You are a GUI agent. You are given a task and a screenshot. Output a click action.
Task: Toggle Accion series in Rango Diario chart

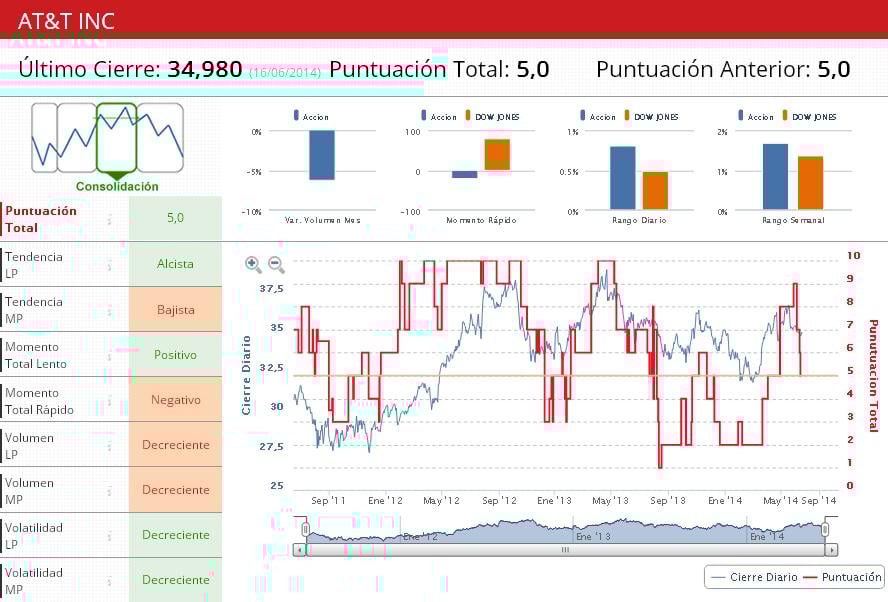[598, 116]
